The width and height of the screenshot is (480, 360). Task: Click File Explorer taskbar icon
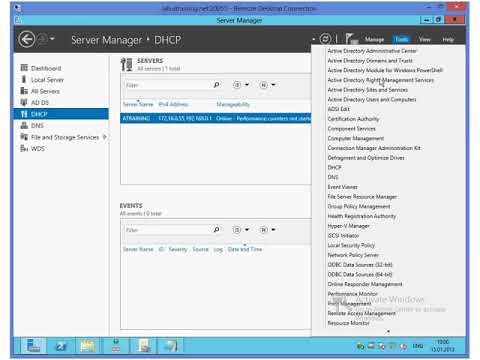[x=88, y=346]
